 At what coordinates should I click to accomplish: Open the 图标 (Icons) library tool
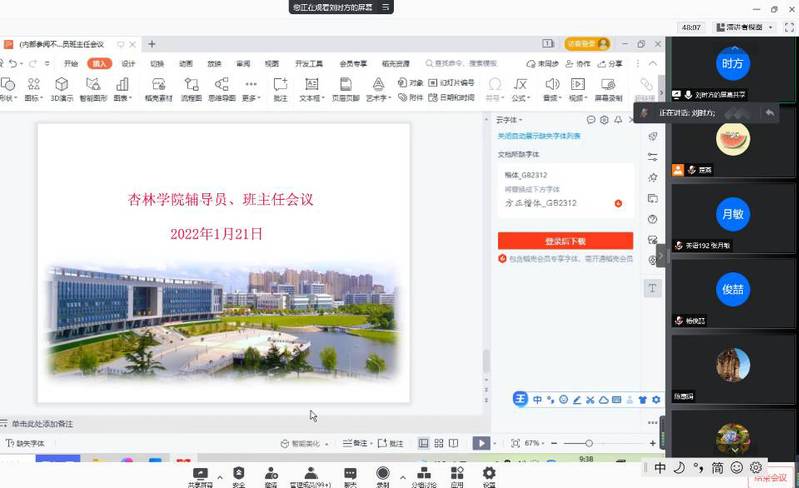[34, 89]
